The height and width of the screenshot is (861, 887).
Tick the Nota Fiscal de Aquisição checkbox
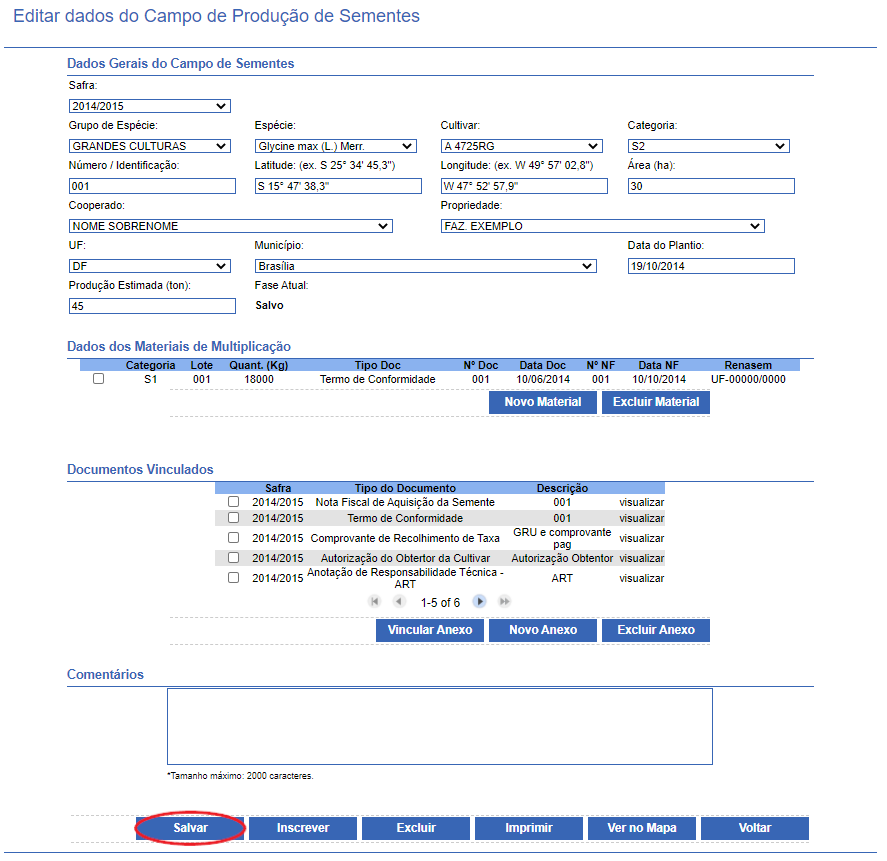pos(233,502)
